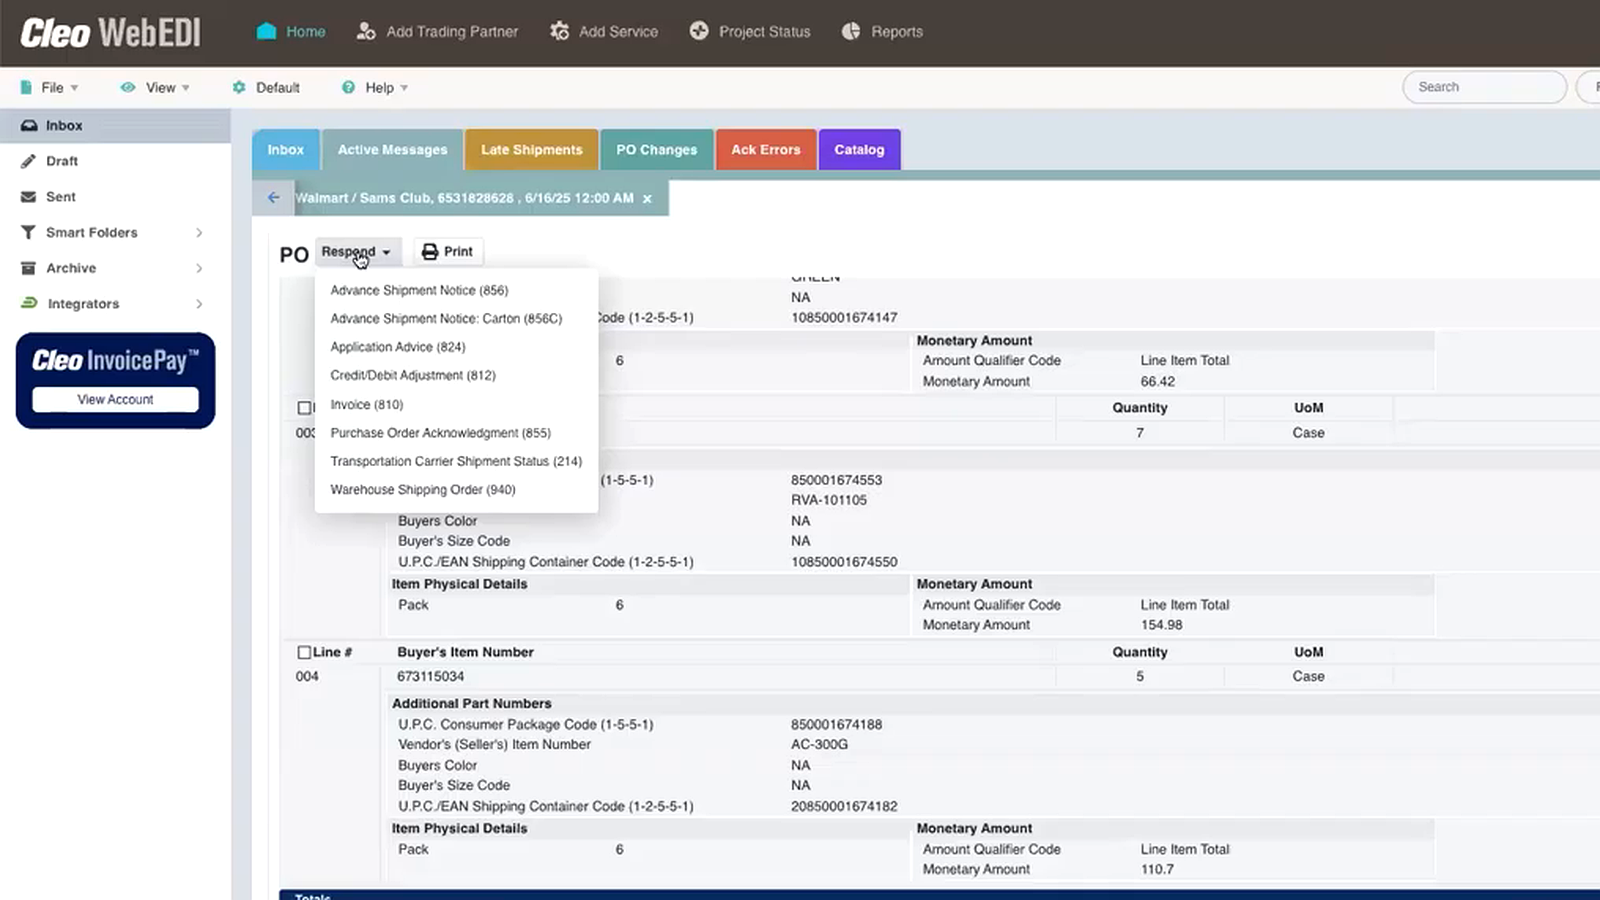Click the Cleo WebEDI logo
Screen dimensions: 1600x900
coord(110,33)
